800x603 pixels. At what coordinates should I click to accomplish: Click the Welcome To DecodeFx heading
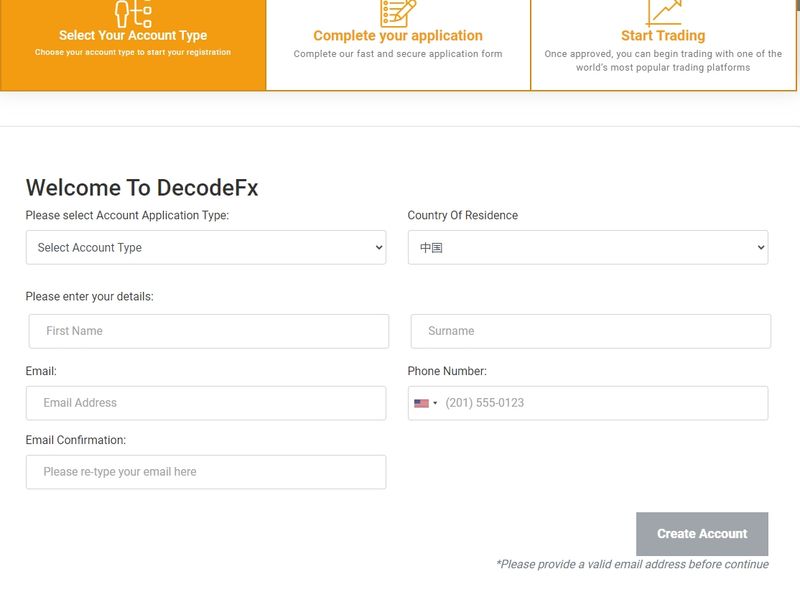tap(142, 188)
